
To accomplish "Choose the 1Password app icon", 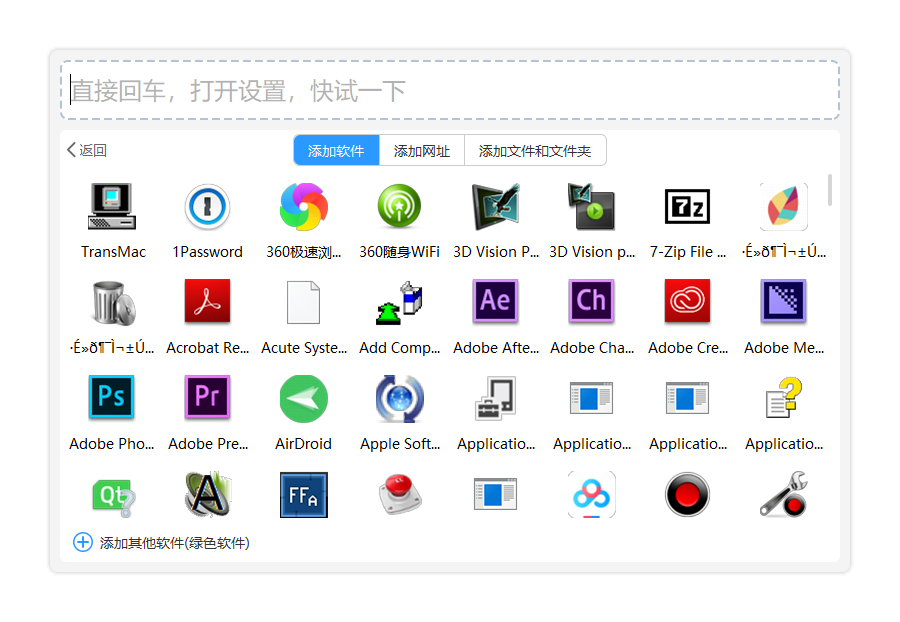I will coord(207,207).
